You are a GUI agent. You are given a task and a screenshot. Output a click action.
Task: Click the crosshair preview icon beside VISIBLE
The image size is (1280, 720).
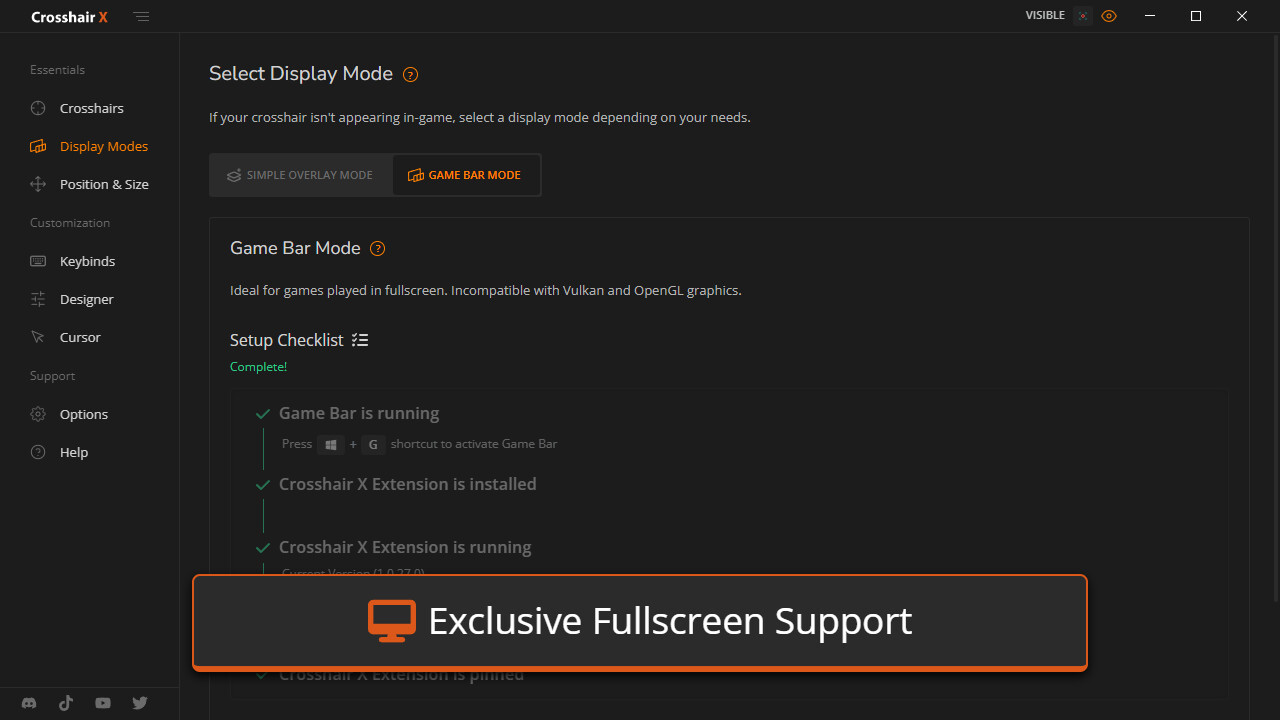(x=1083, y=16)
